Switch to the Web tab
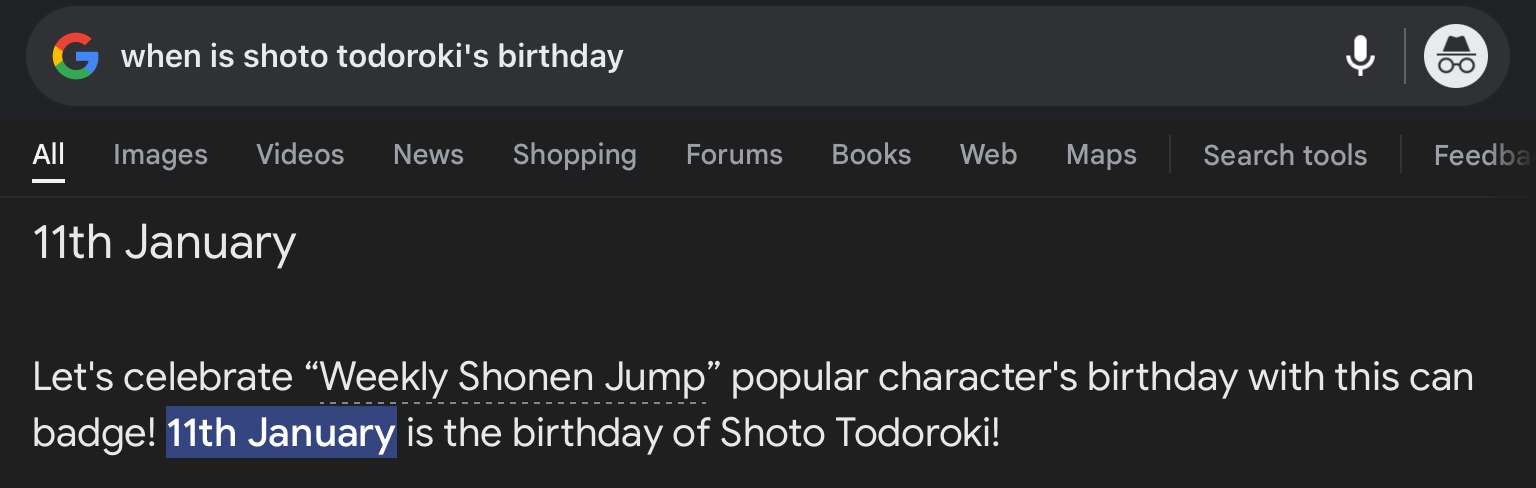The width and height of the screenshot is (1536, 488). click(x=988, y=155)
